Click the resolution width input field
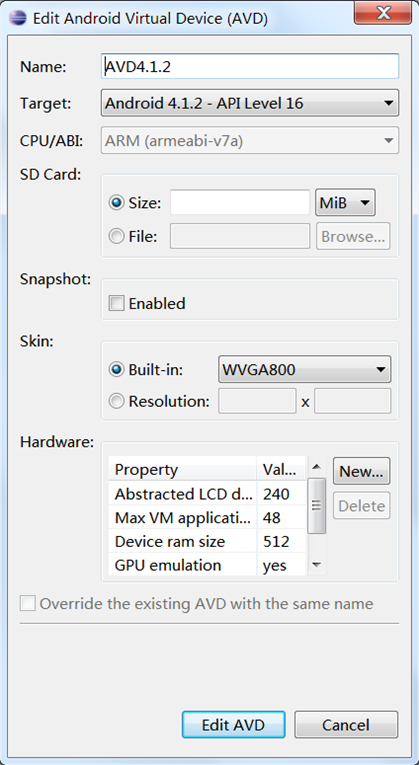Screen dimensions: 419x765 [x=257, y=401]
